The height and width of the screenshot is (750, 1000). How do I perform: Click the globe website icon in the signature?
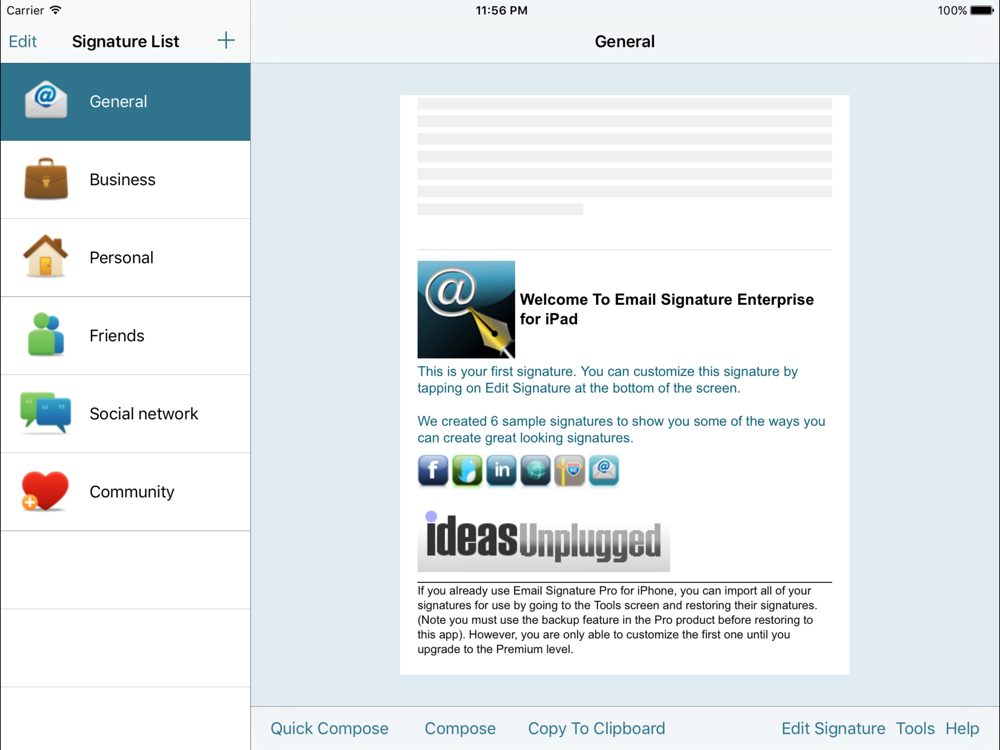coord(536,471)
